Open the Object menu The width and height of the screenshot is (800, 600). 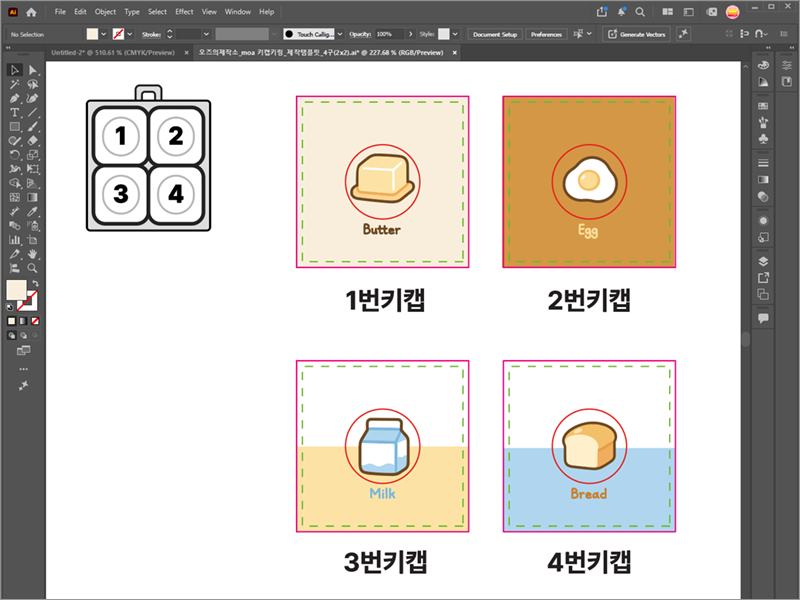coord(105,12)
